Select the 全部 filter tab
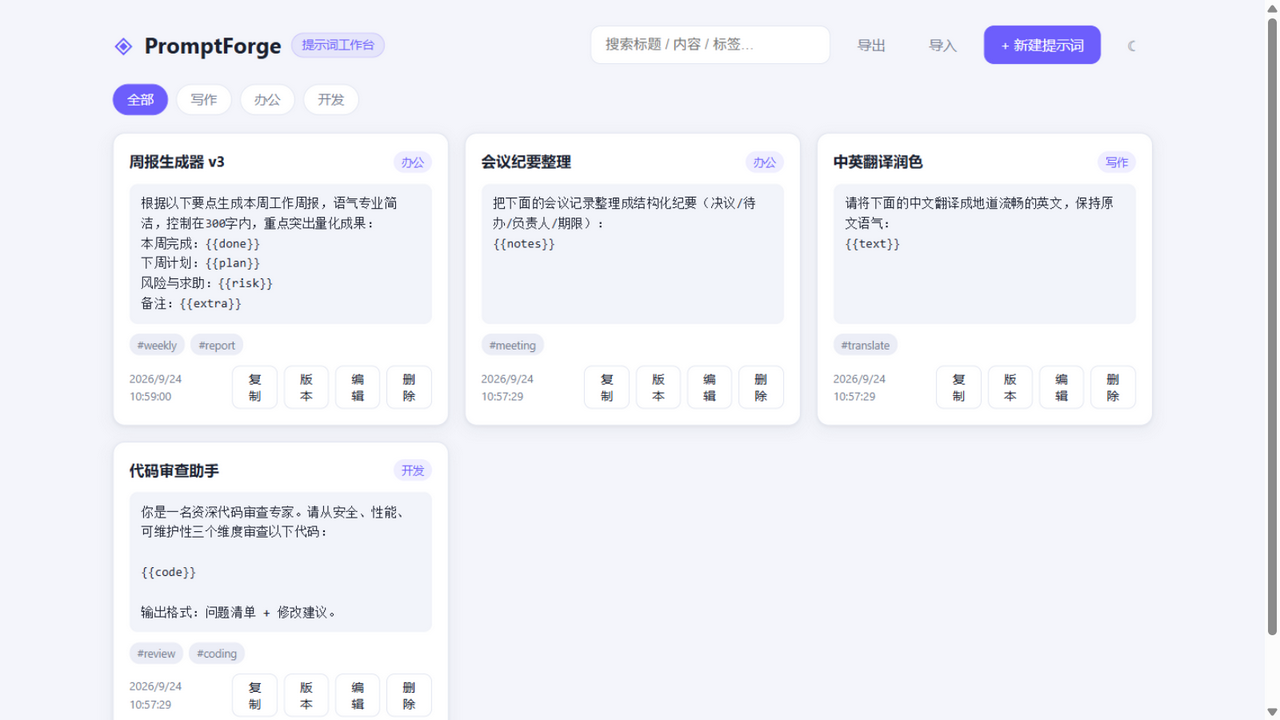The height and width of the screenshot is (720, 1280). pyautogui.click(x=140, y=100)
